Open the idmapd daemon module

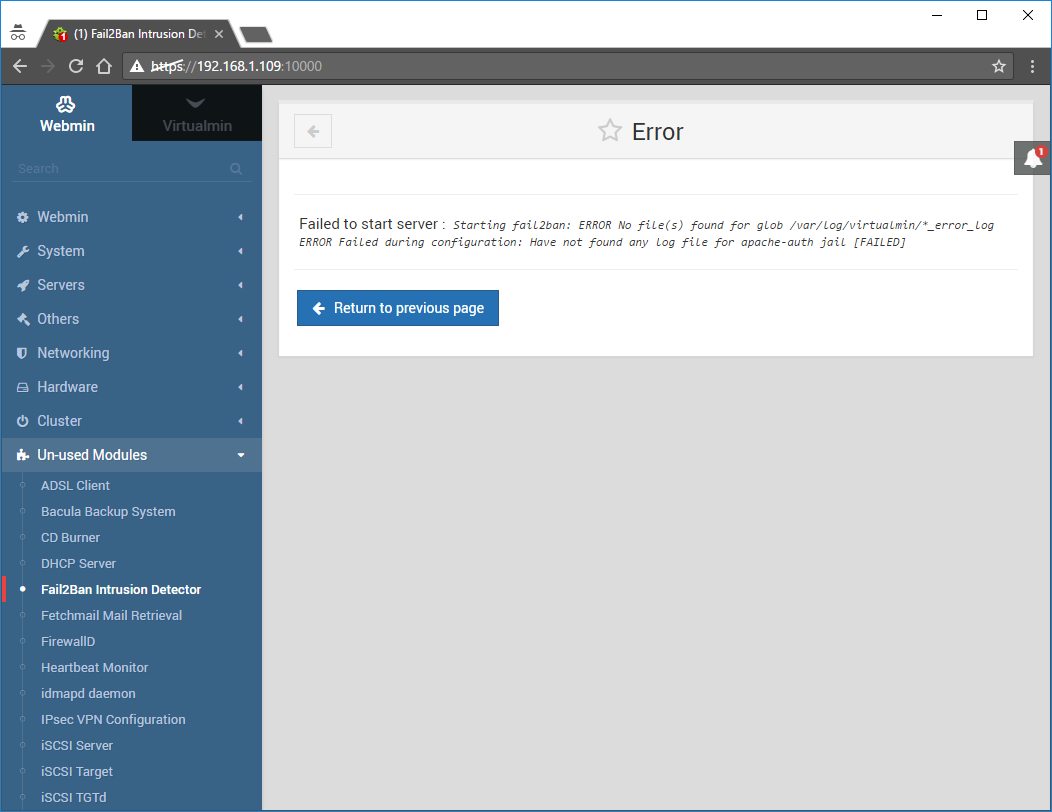pyautogui.click(x=88, y=693)
